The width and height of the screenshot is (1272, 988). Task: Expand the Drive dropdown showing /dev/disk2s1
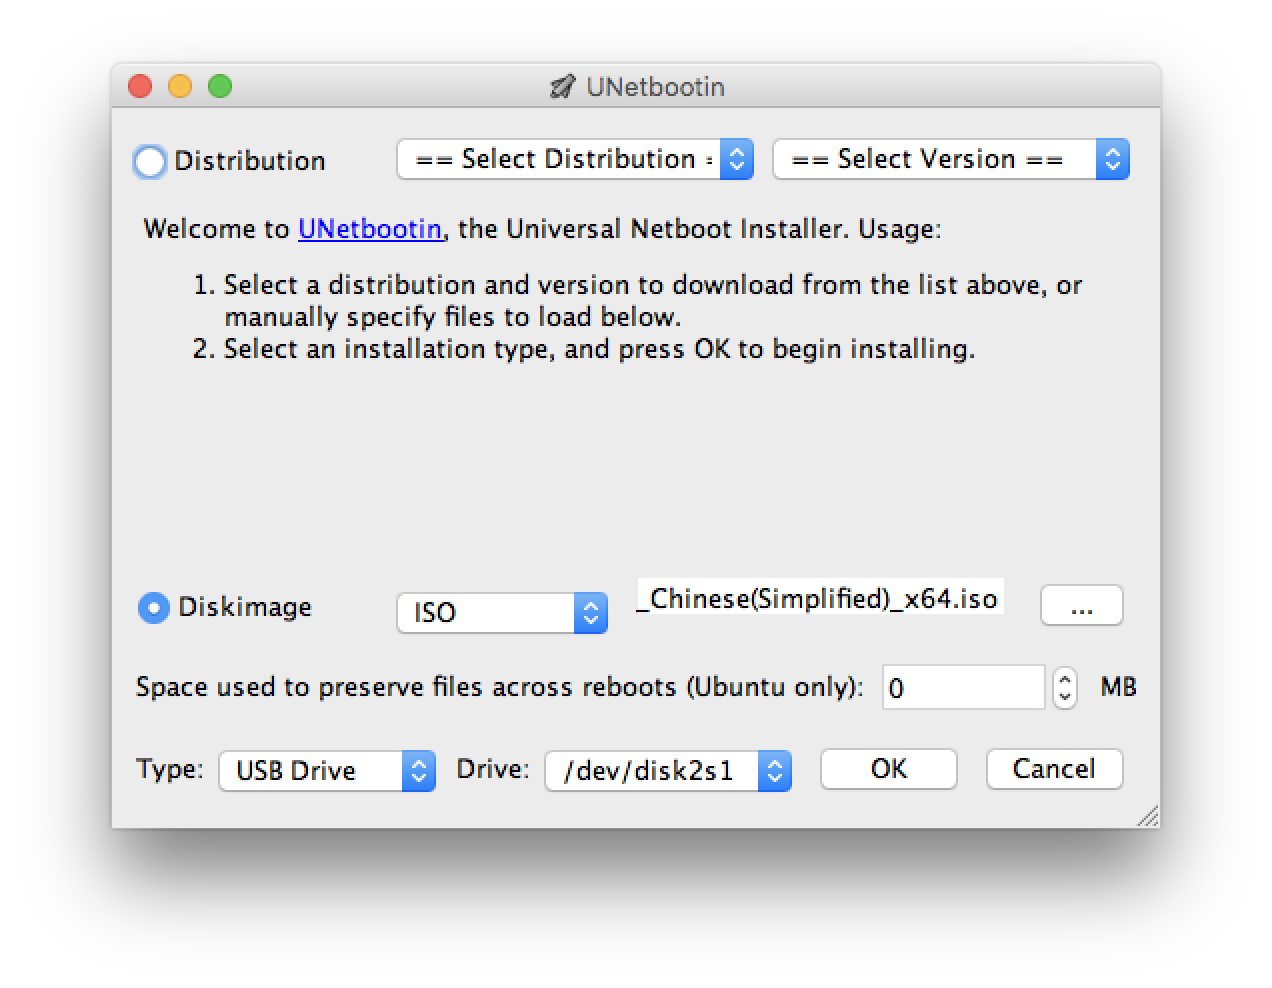click(x=667, y=770)
